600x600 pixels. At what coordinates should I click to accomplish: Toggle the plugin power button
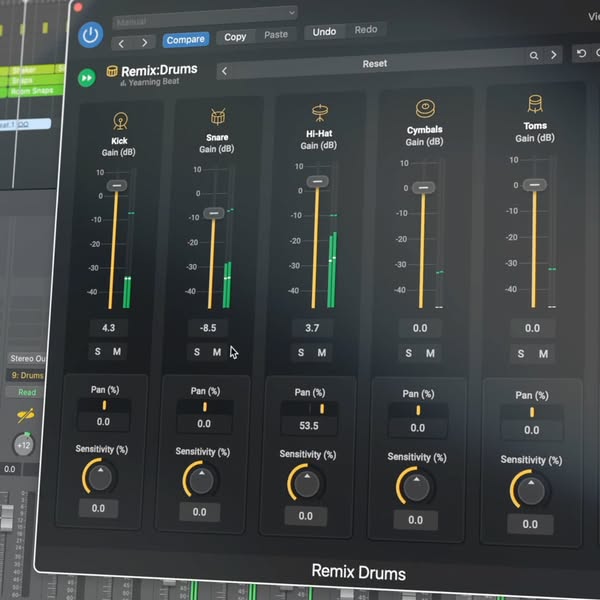click(x=91, y=35)
